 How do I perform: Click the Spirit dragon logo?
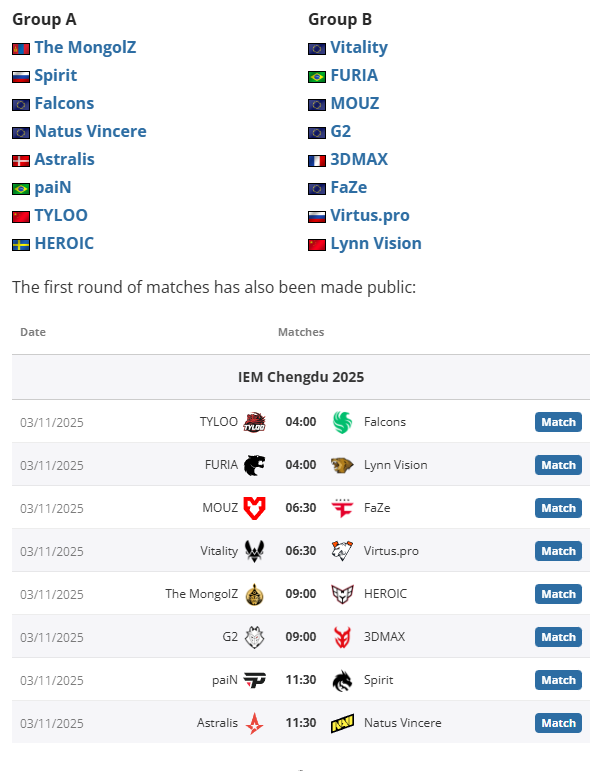(343, 680)
